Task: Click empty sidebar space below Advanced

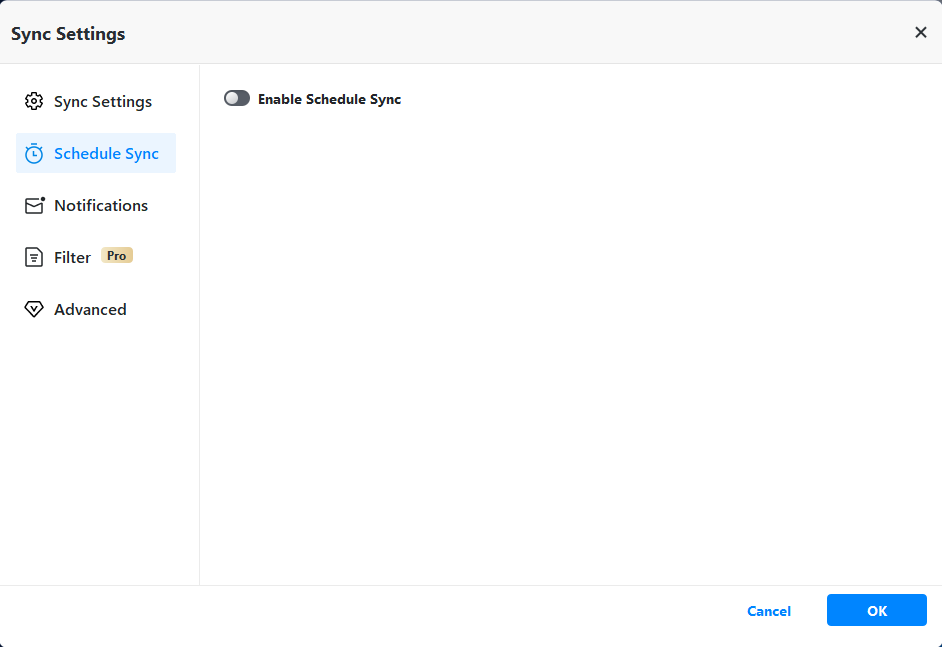Action: [100, 450]
